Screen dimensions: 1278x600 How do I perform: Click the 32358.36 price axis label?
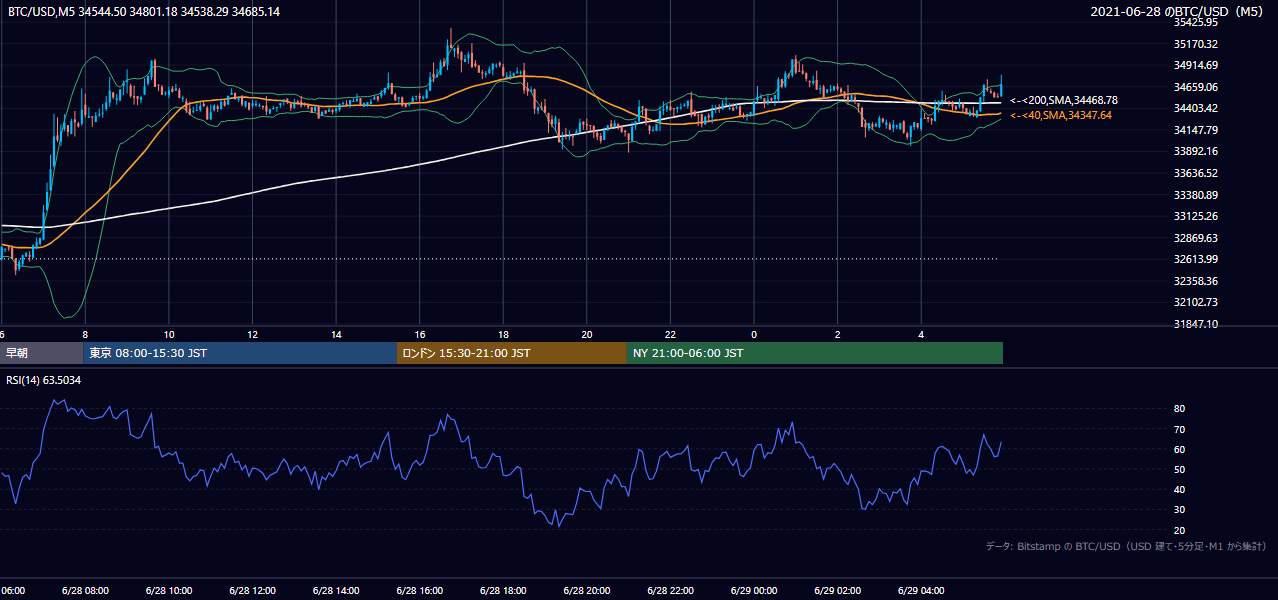click(1195, 281)
